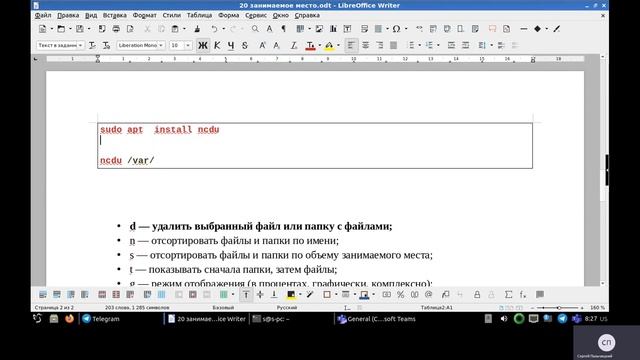Click the clear formatting slanted icon

293,45
